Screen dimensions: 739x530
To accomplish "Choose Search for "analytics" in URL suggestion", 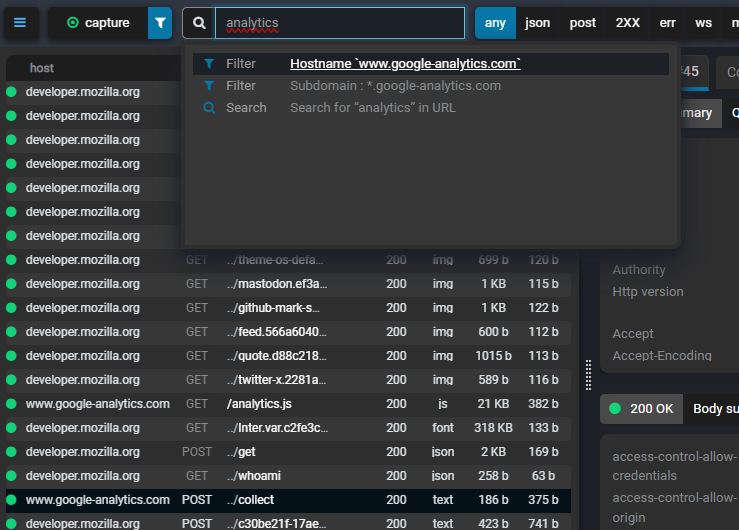I will click(x=431, y=108).
